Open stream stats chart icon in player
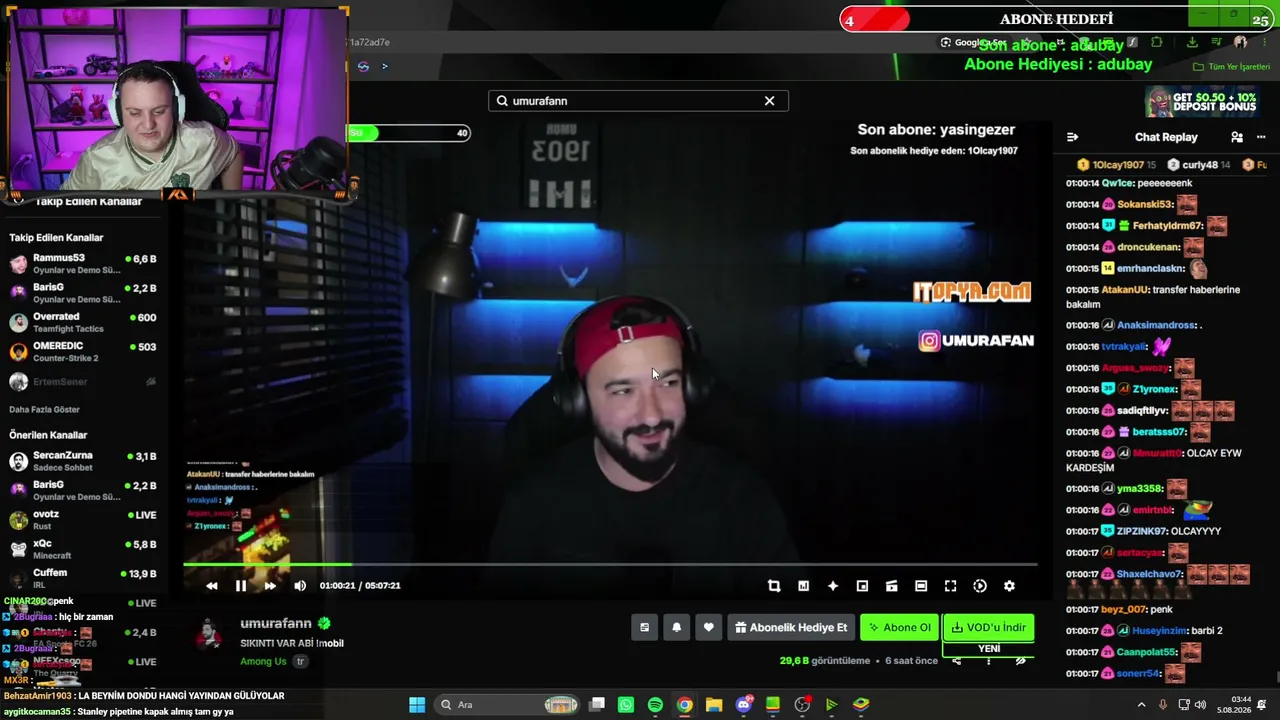This screenshot has width=1280, height=720. pyautogui.click(x=803, y=586)
